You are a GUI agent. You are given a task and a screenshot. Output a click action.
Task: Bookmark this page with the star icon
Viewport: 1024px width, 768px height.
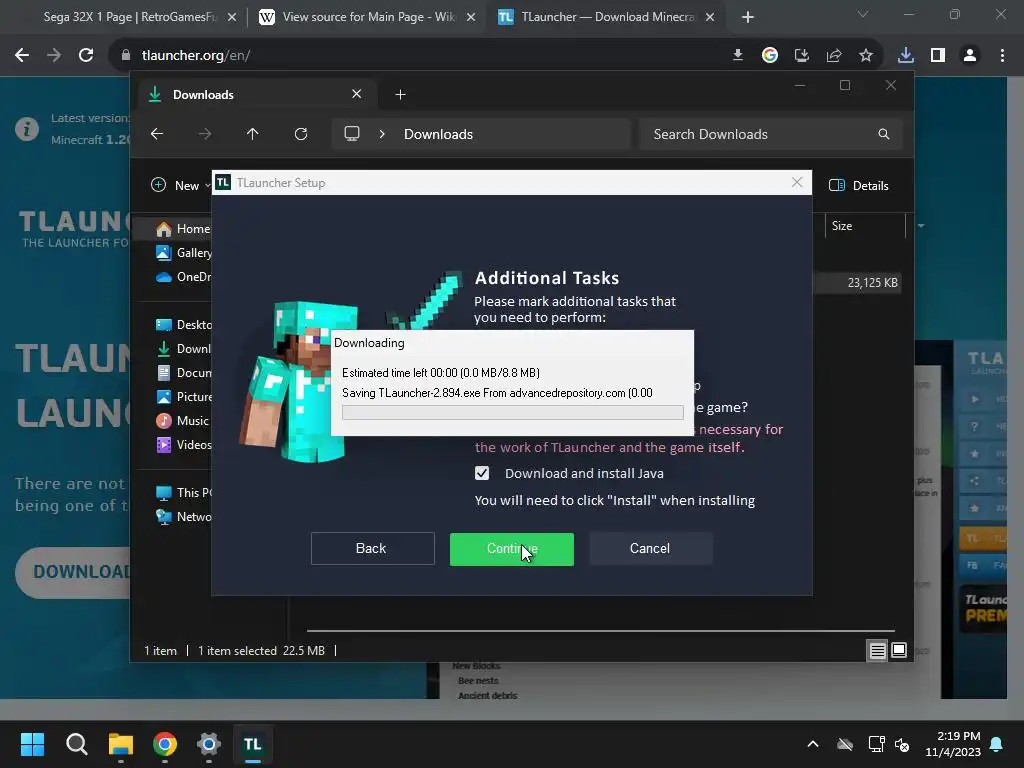tap(866, 56)
